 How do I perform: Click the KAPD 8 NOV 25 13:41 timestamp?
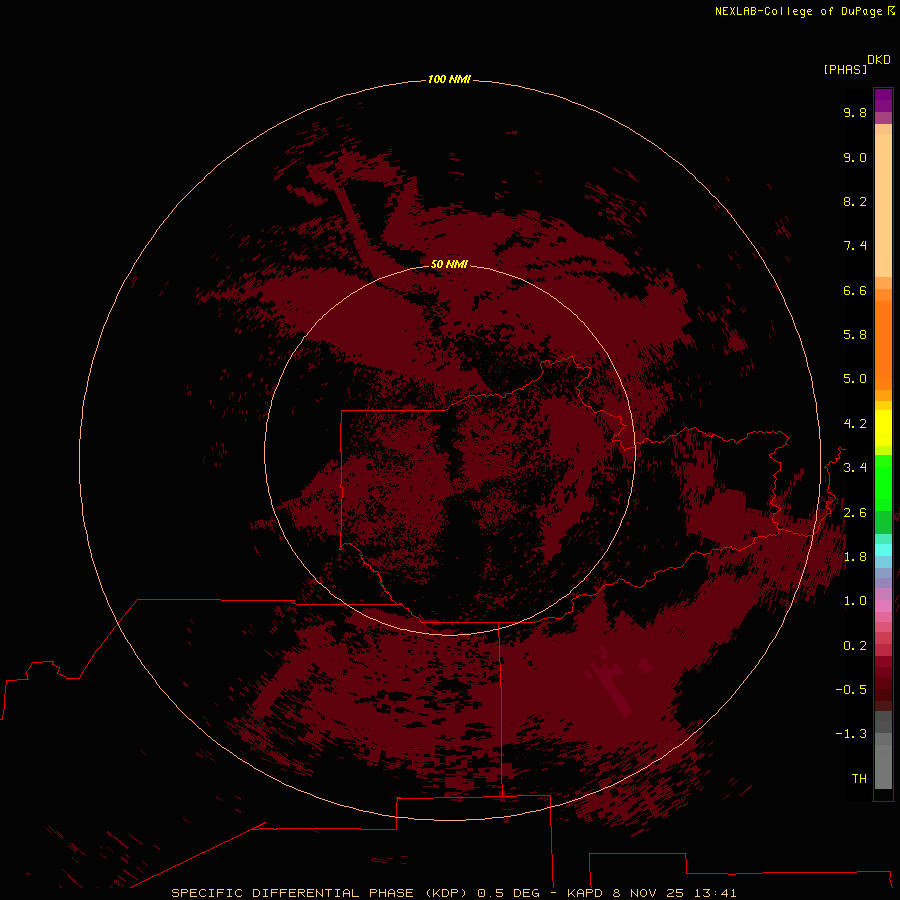coord(651,893)
